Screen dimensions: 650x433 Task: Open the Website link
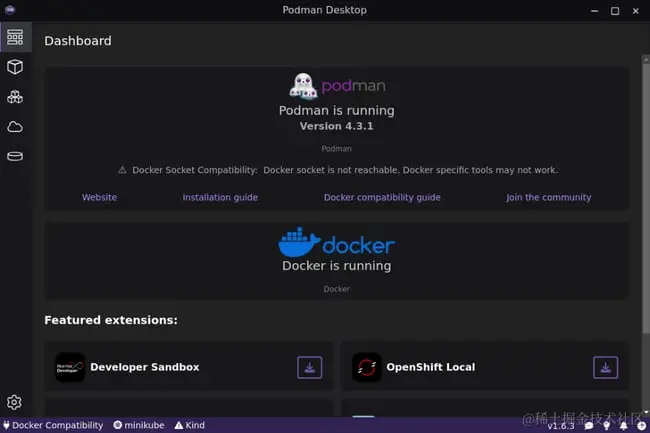99,197
